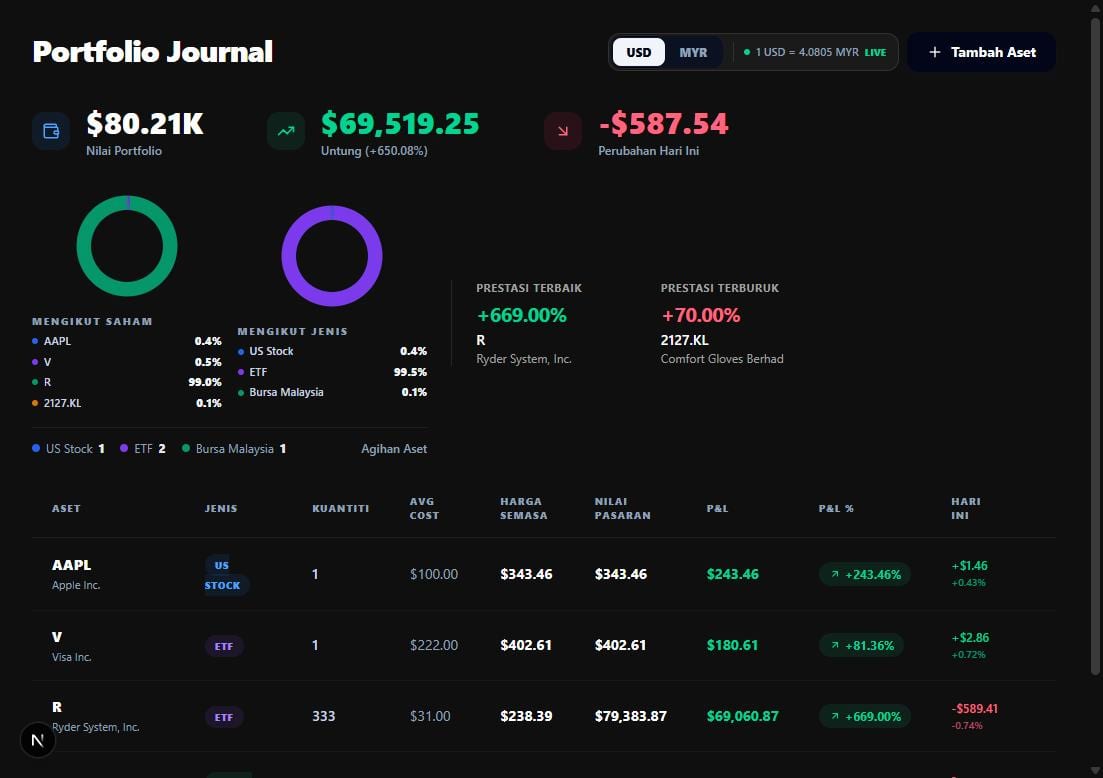Screen dimensions: 1103x778
Task: Click the Agihan Aset label
Action: [x=394, y=449]
